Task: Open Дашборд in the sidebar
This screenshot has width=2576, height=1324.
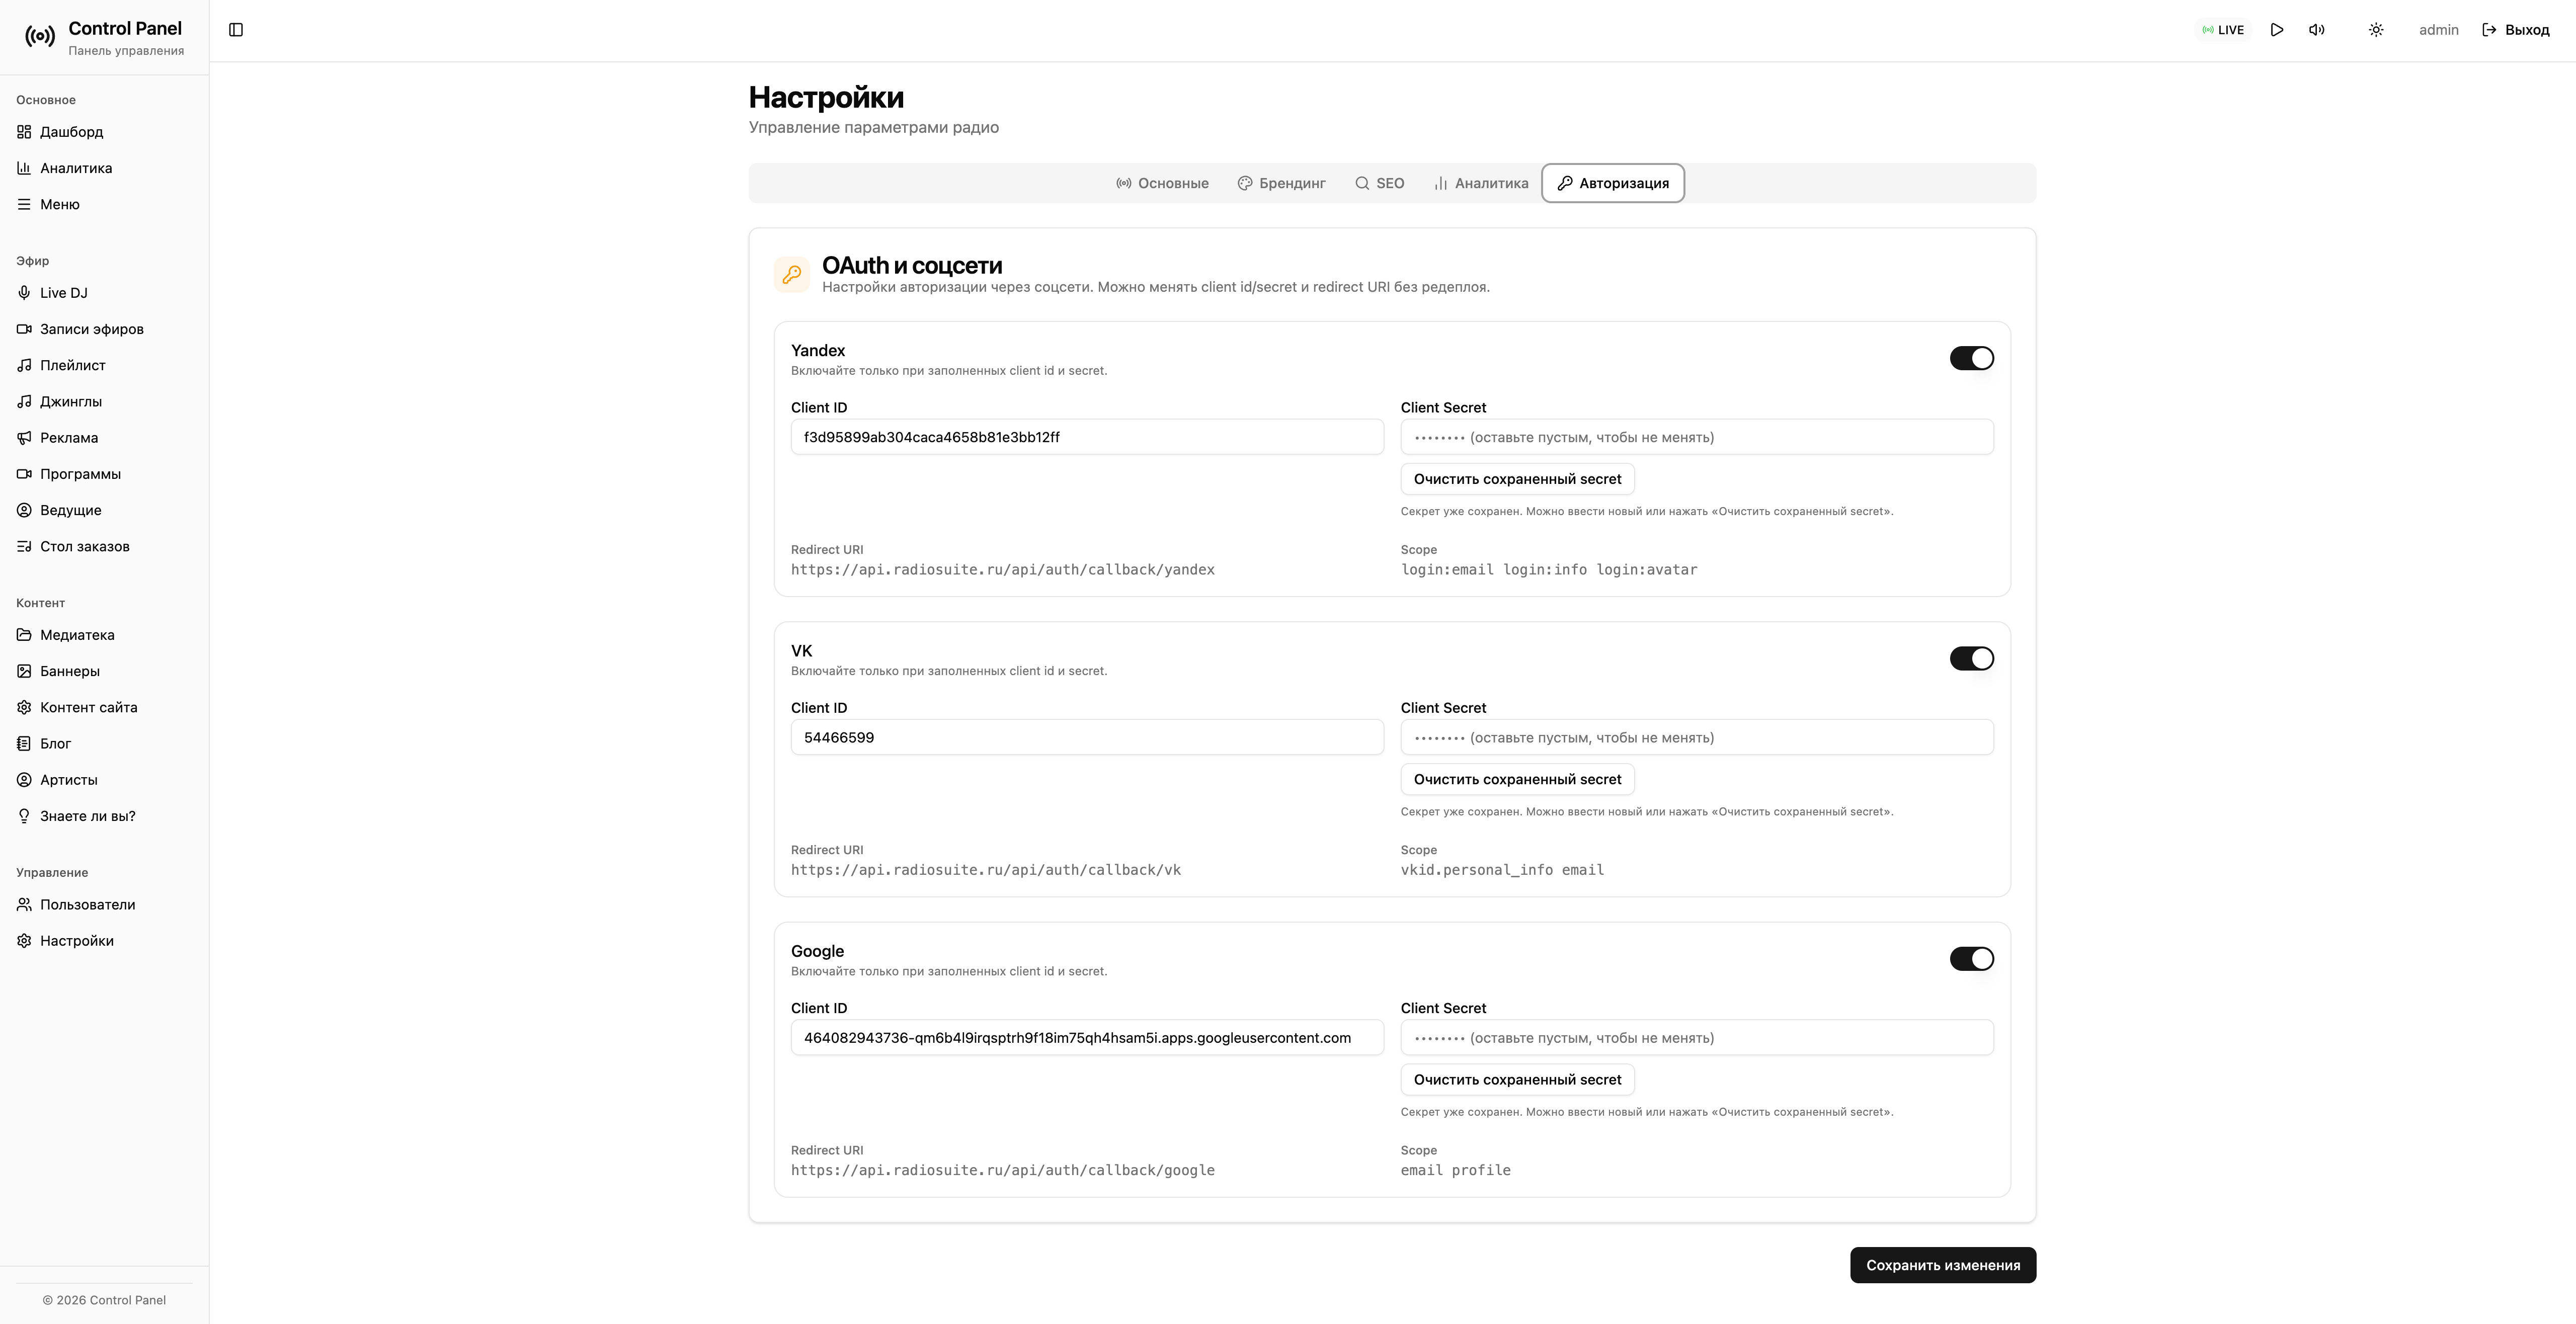Action: click(71, 132)
